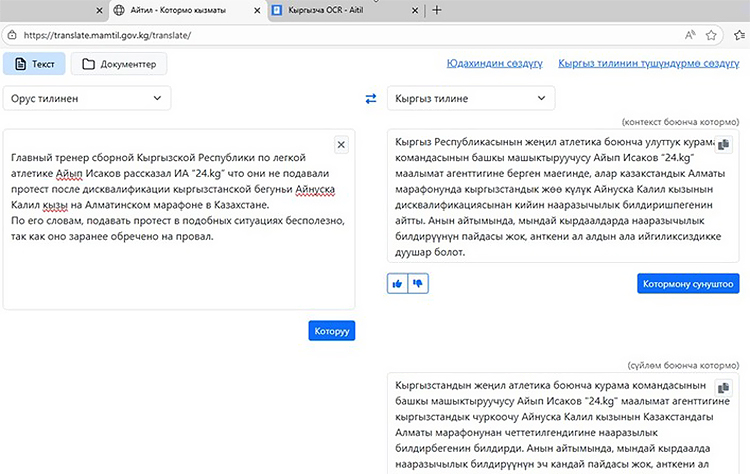Add page to browser favorites
This screenshot has width=750, height=474.
pos(712,34)
